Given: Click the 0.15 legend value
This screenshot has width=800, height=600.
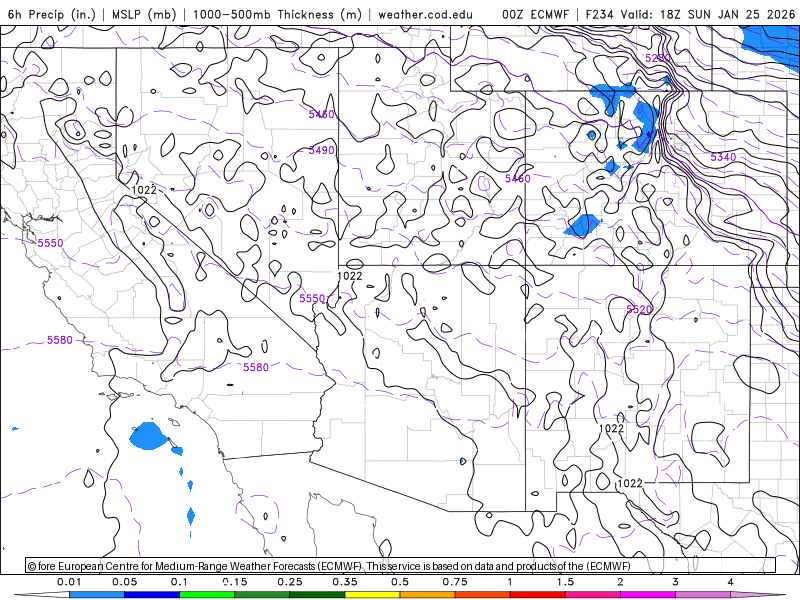Looking at the screenshot, I should coord(235,582).
